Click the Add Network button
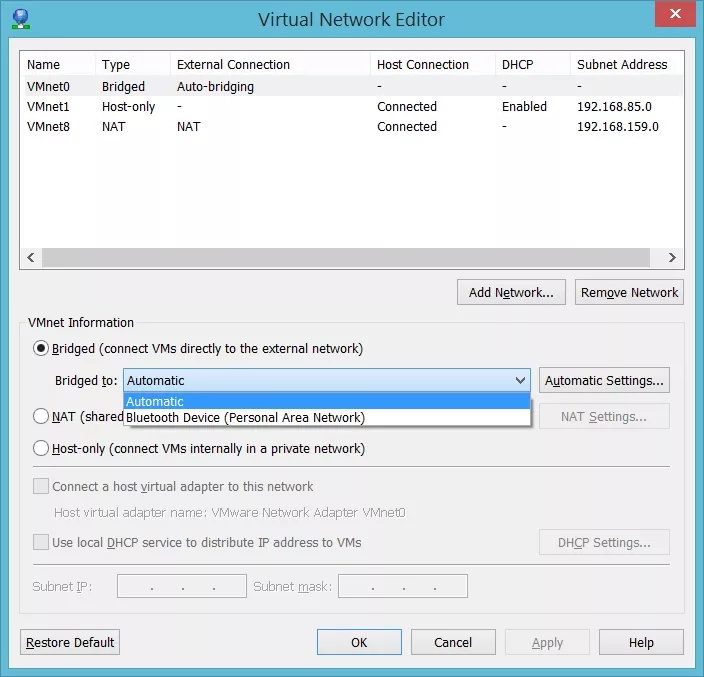 tap(511, 292)
